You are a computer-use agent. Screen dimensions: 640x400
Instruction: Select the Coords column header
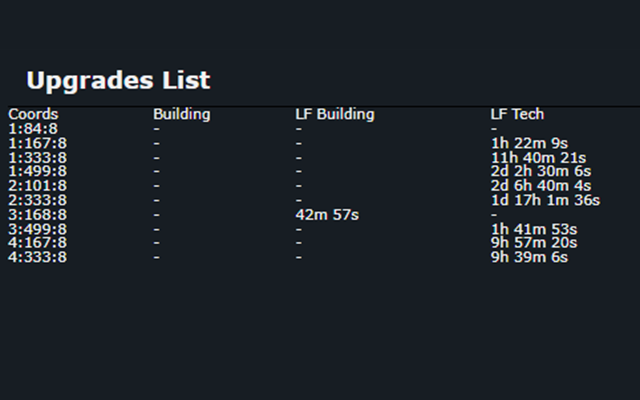point(33,114)
